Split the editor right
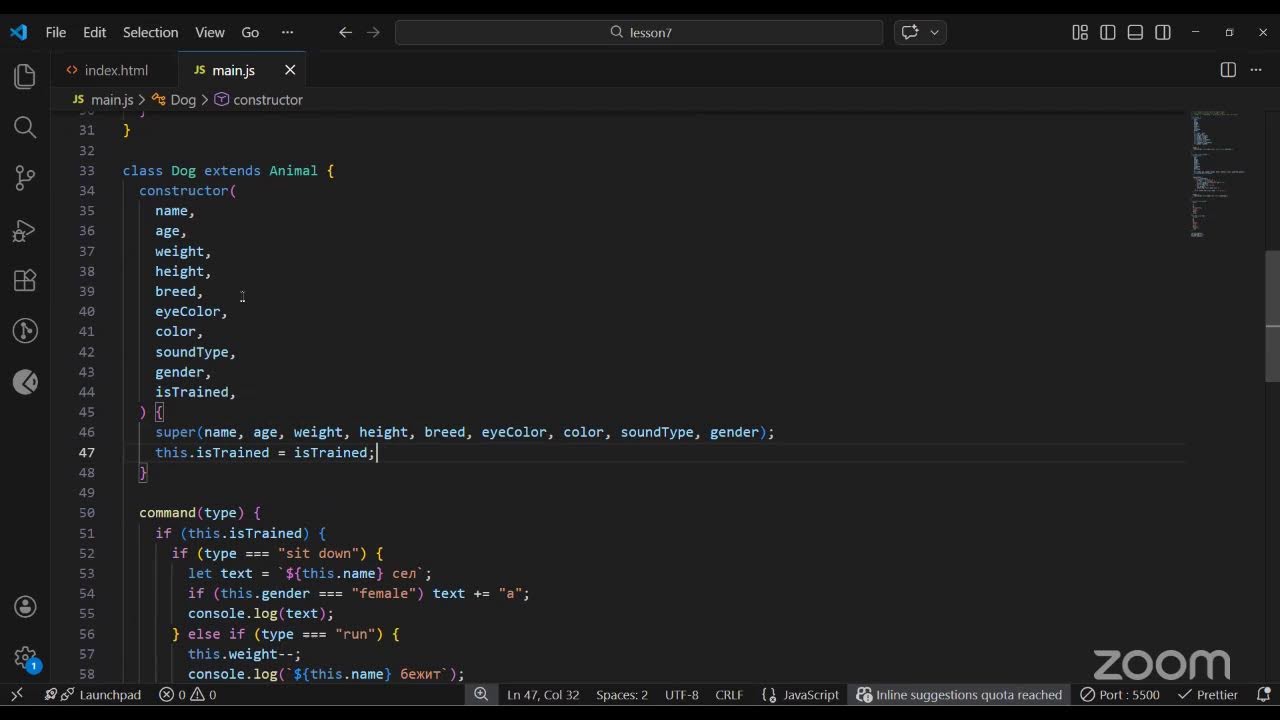 coord(1228,70)
